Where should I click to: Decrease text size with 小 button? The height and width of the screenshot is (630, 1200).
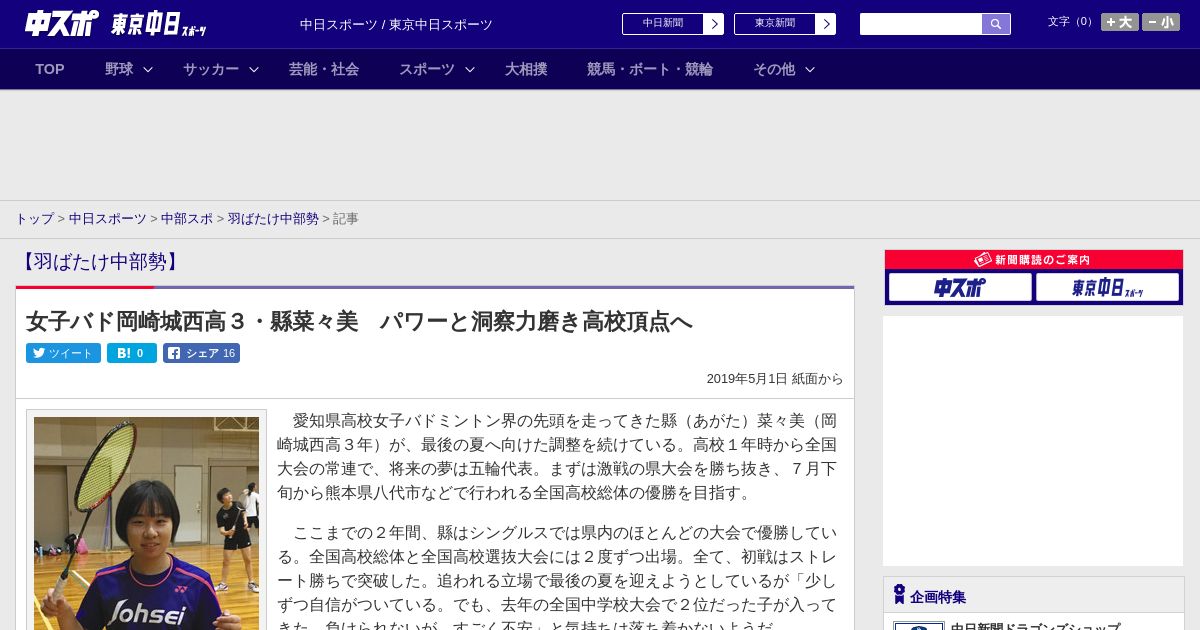coord(1160,22)
